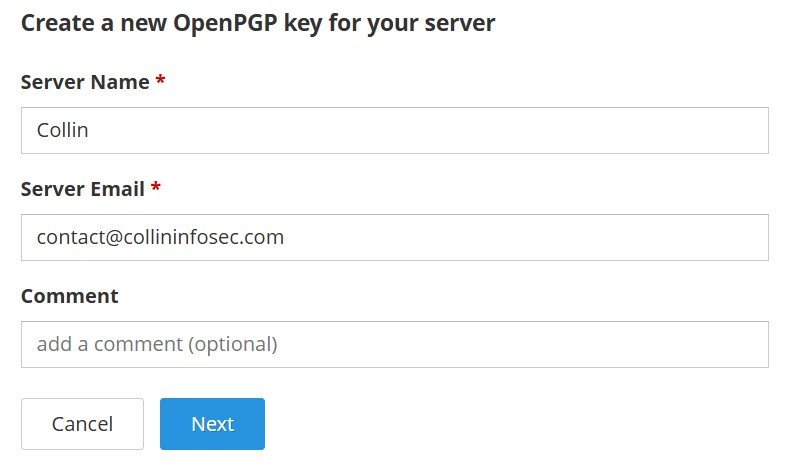
Task: Click the "add a comment (optional)" placeholder
Action: 156,345
